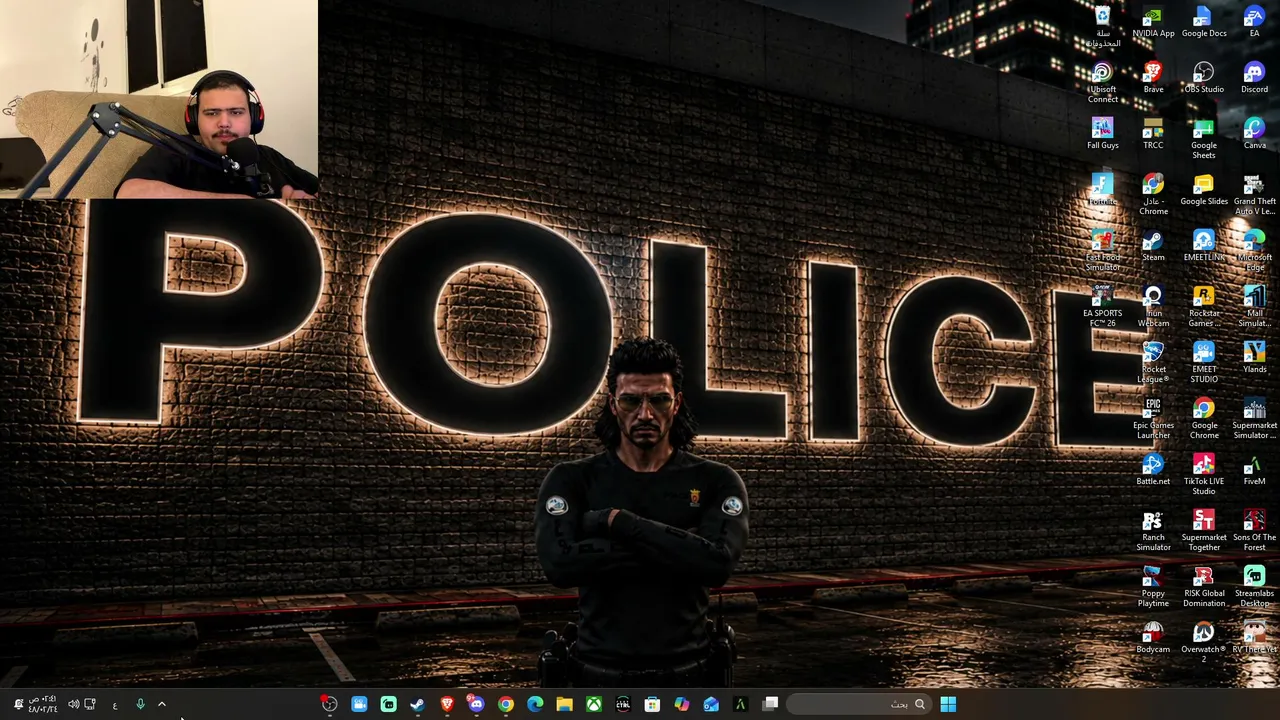Image resolution: width=1280 pixels, height=720 pixels.
Task: Select the Fall Guys desktop icon
Action: [x=1103, y=134]
